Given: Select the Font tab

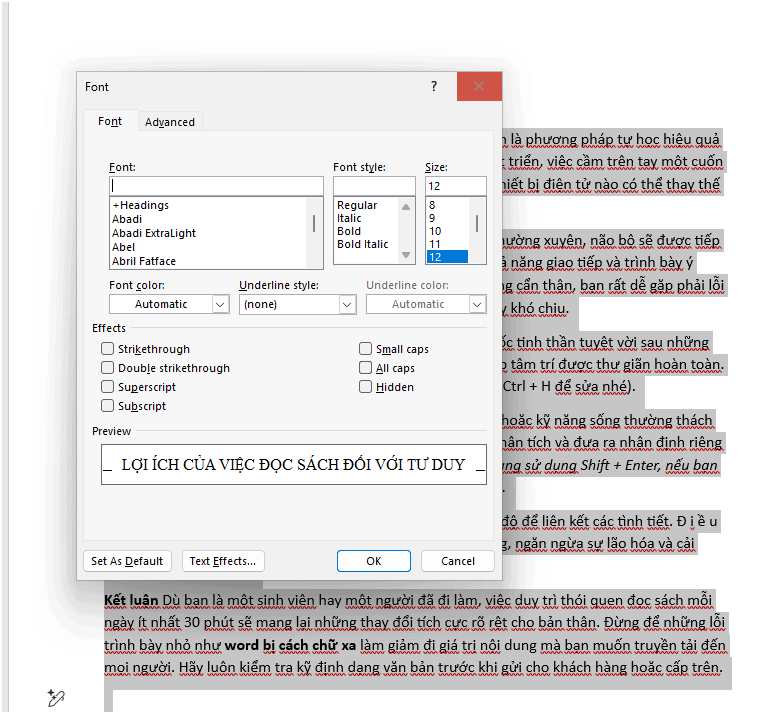Looking at the screenshot, I should tap(110, 121).
